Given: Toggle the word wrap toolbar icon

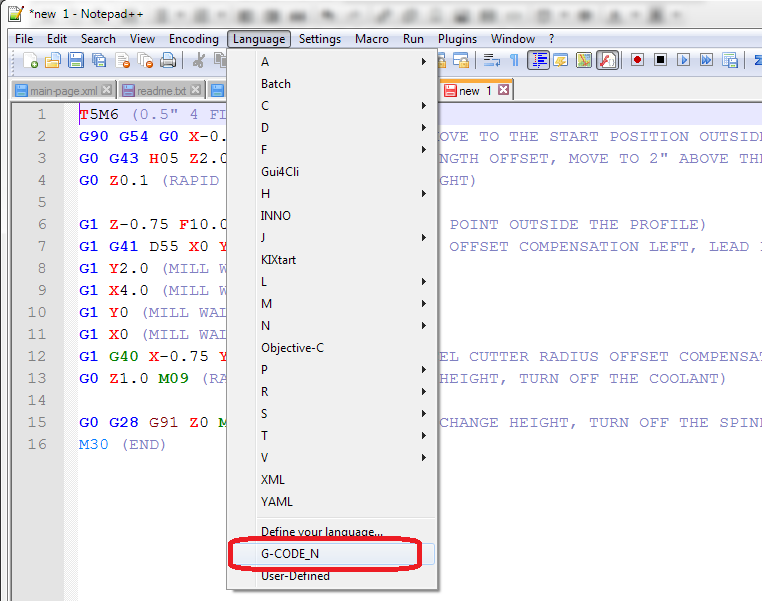Looking at the screenshot, I should click(x=492, y=60).
